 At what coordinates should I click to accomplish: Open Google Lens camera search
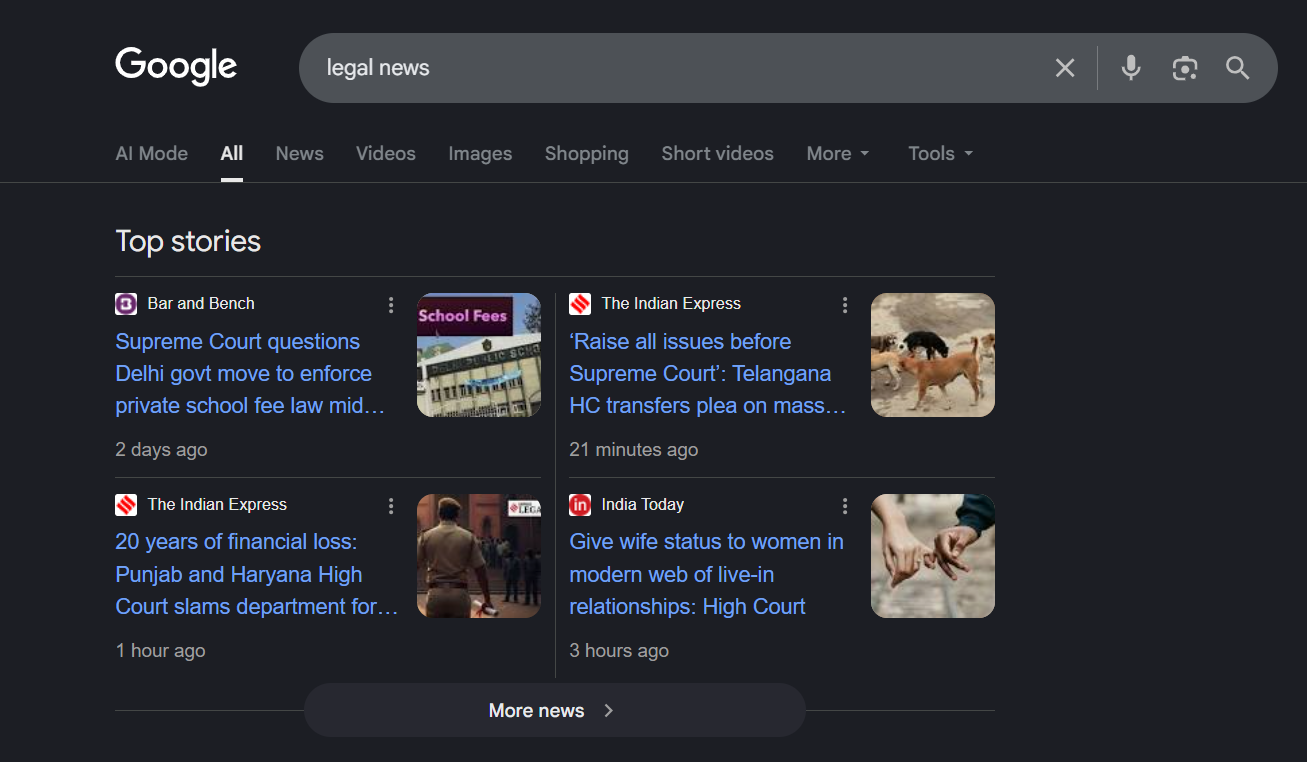point(1185,68)
